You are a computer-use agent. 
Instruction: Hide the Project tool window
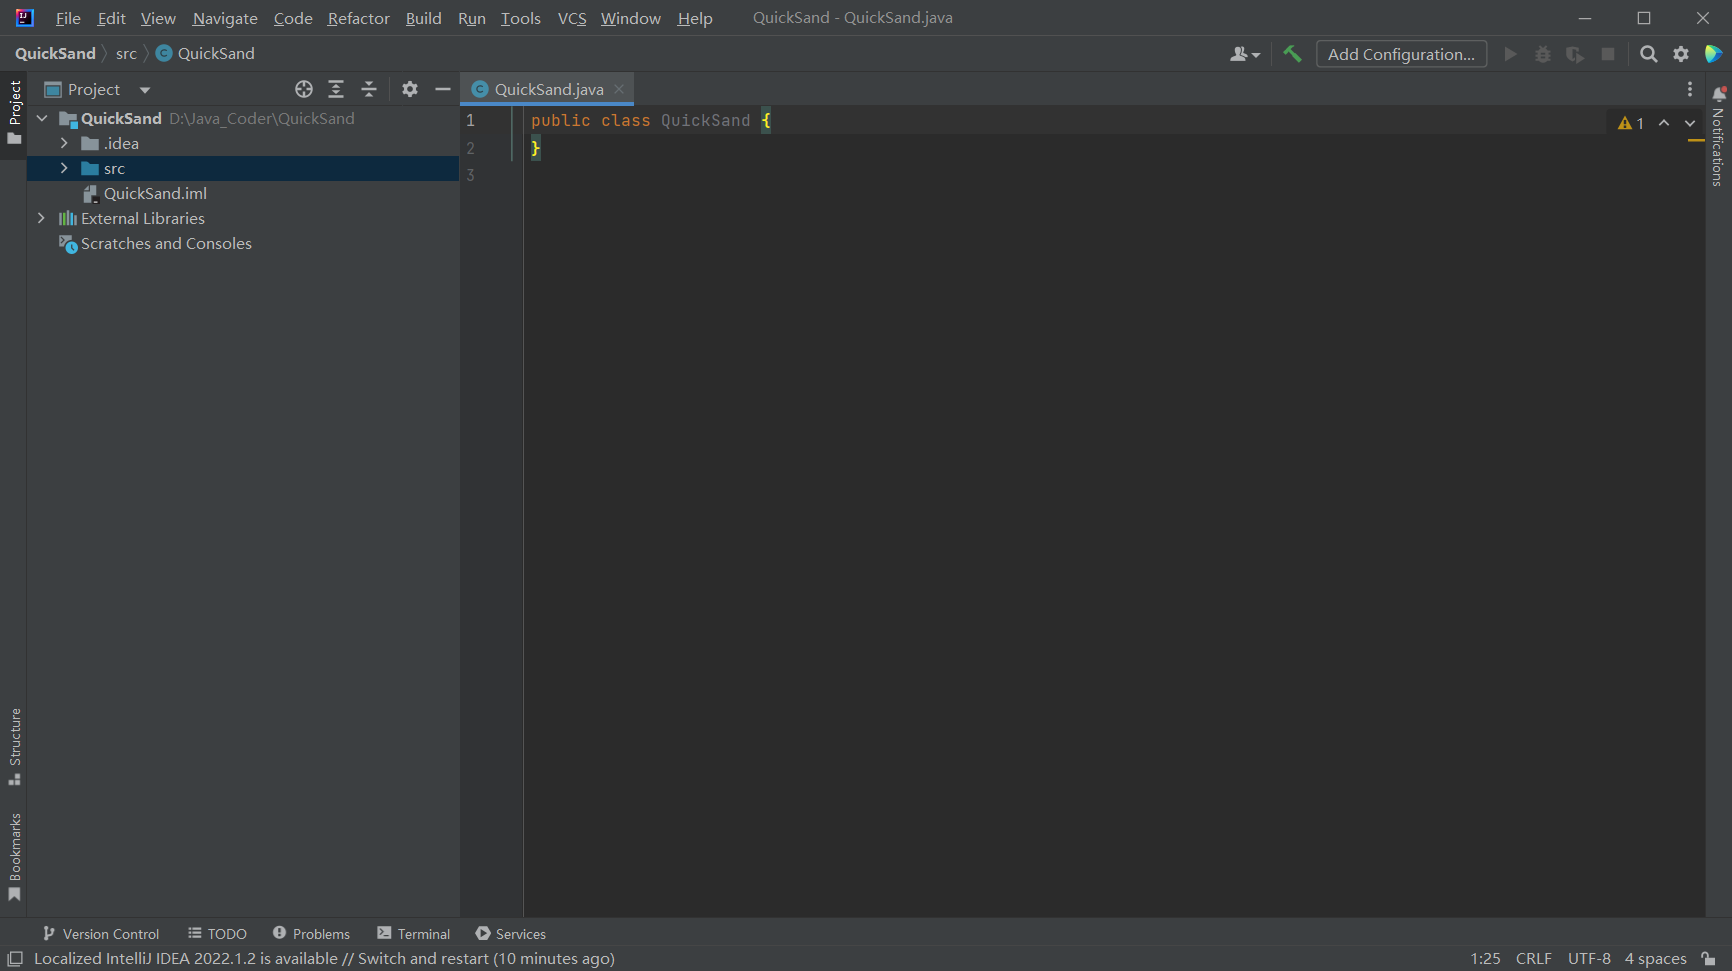click(443, 89)
